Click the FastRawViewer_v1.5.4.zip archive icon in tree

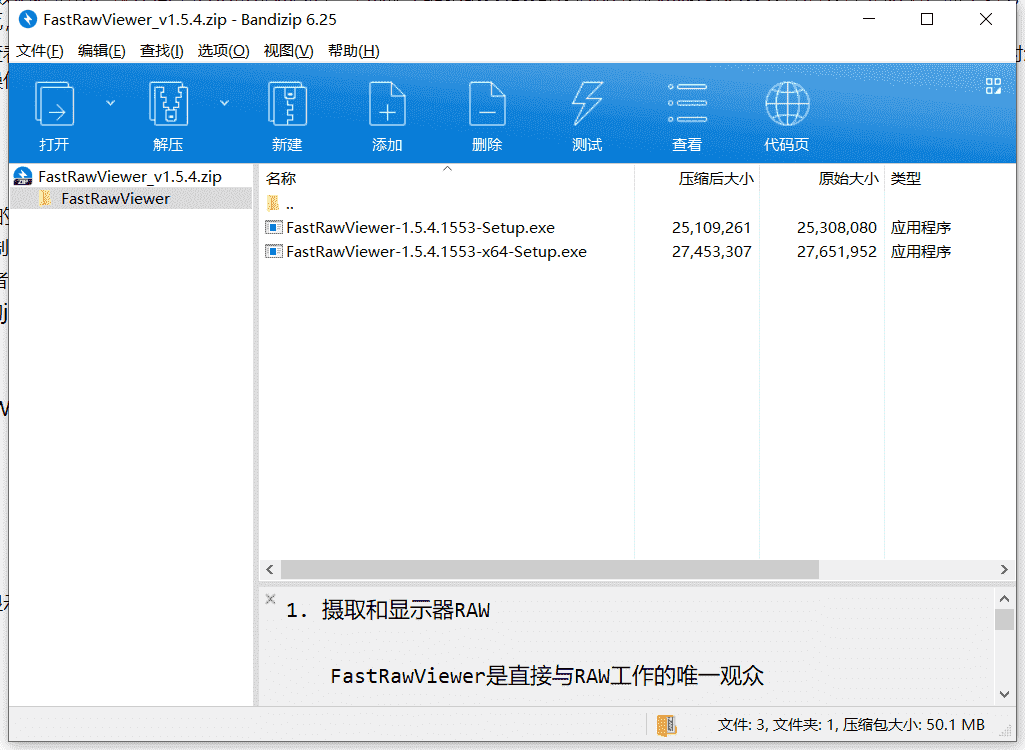pos(23,177)
